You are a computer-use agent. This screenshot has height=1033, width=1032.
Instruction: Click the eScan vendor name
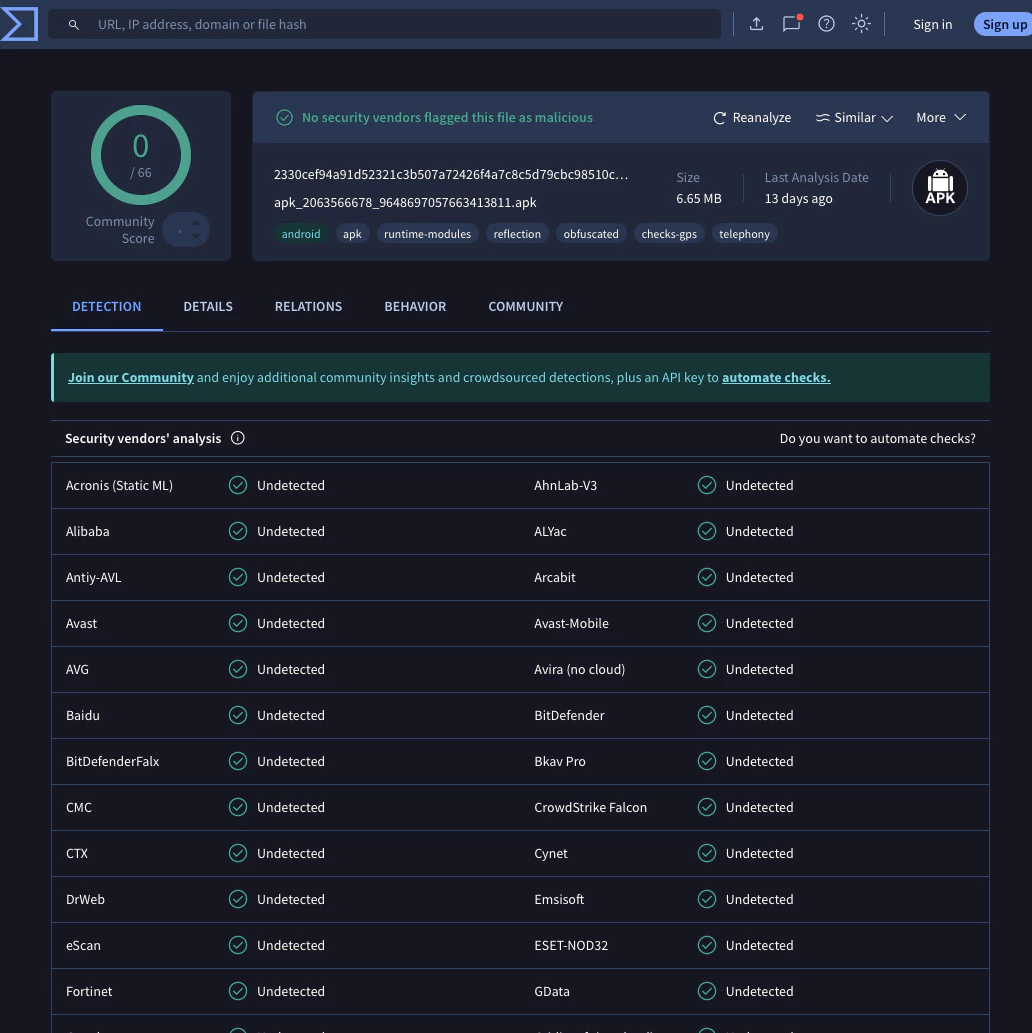tap(83, 945)
